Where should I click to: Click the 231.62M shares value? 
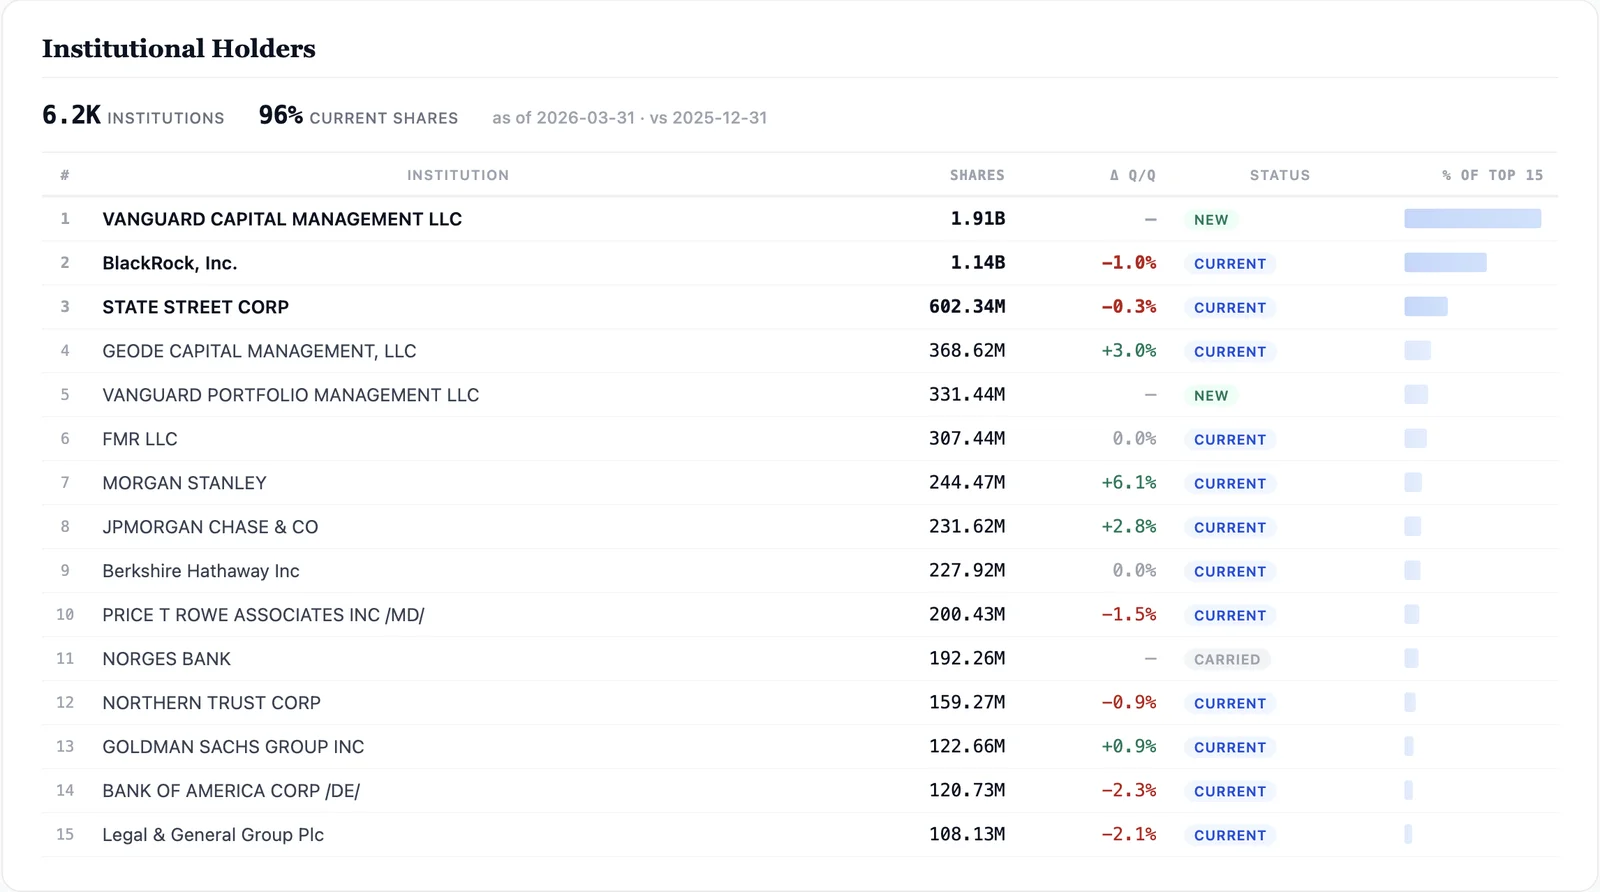click(x=967, y=527)
